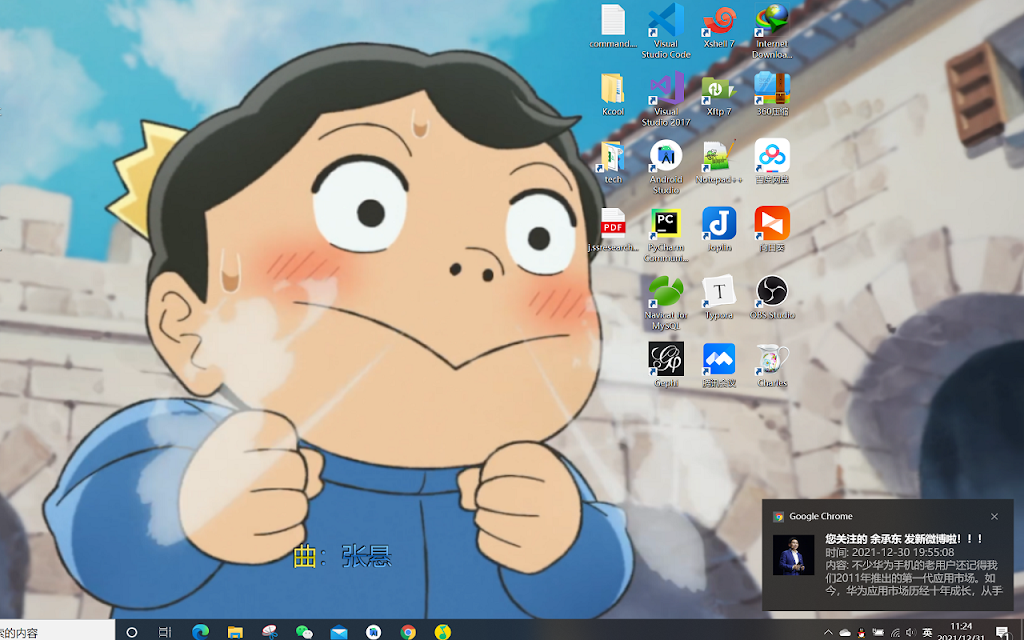Screen dimensions: 1024x640
Task: Launch Android Studio desktop shortcut
Action: tap(665, 166)
